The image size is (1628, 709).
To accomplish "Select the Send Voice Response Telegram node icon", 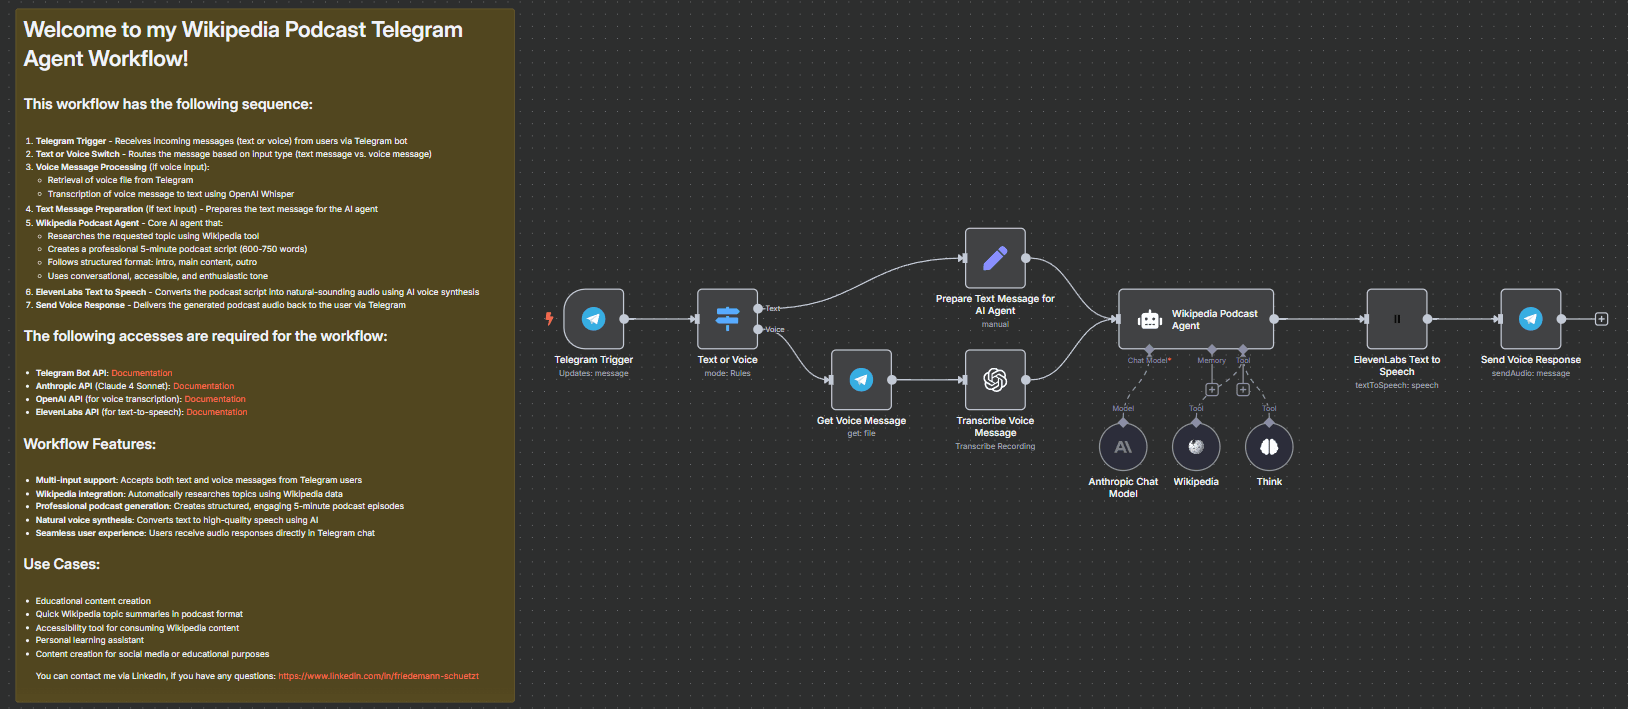I will [1531, 319].
